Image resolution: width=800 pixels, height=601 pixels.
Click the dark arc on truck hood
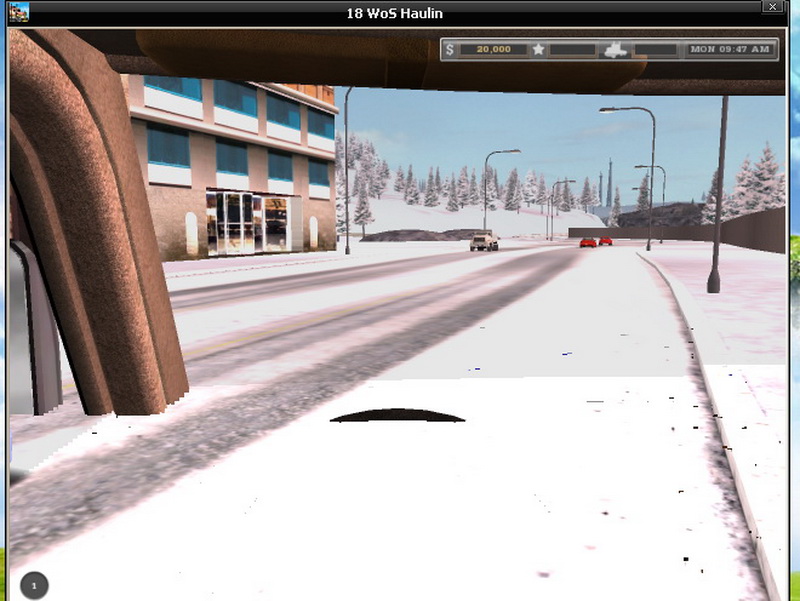[x=397, y=415]
